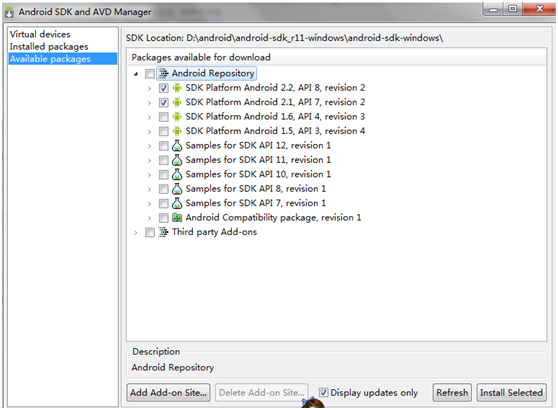Click the Refresh button

452,393
